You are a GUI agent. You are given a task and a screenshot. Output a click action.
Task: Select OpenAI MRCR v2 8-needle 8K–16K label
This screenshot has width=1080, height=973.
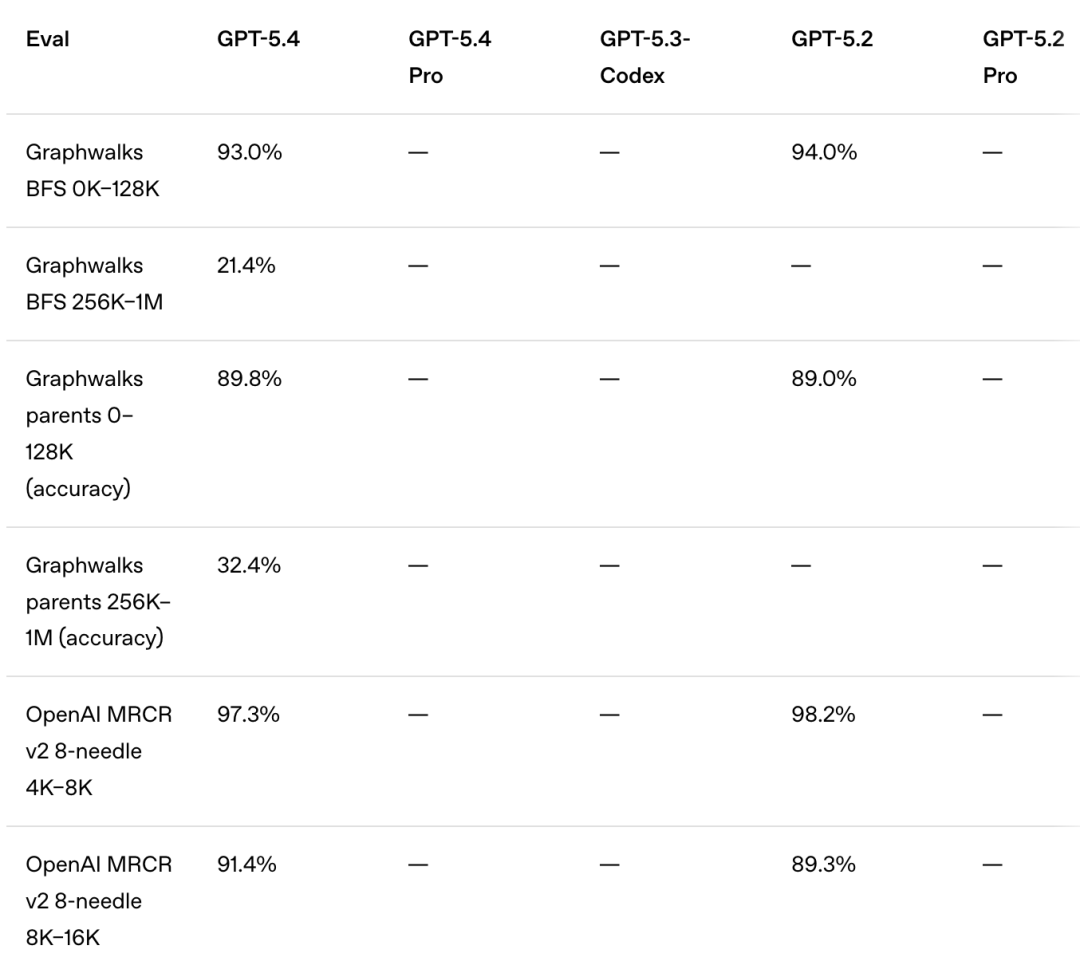(98, 901)
